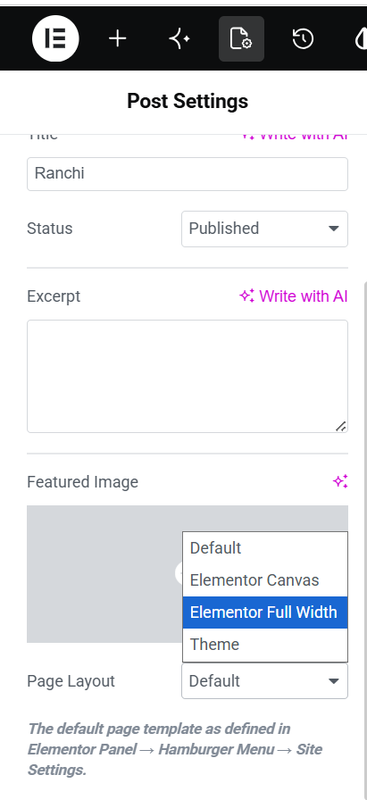The width and height of the screenshot is (367, 800).
Task: Select Elementor Canvas layout option
Action: pos(265,580)
